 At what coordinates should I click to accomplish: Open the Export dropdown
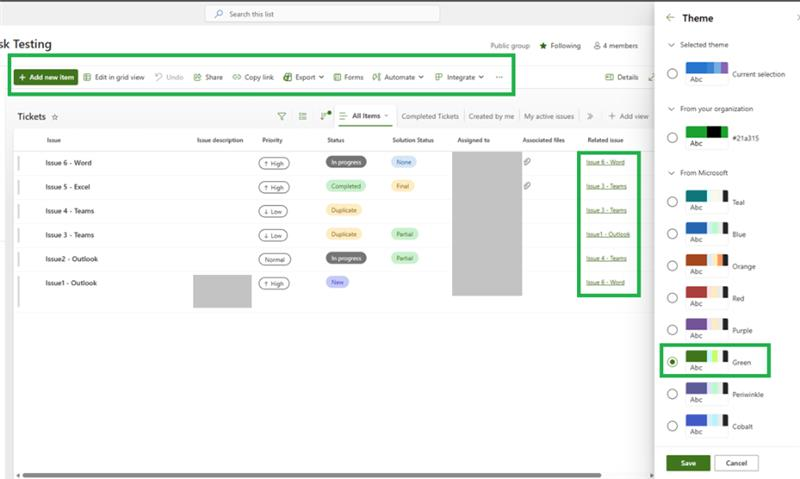tap(304, 77)
